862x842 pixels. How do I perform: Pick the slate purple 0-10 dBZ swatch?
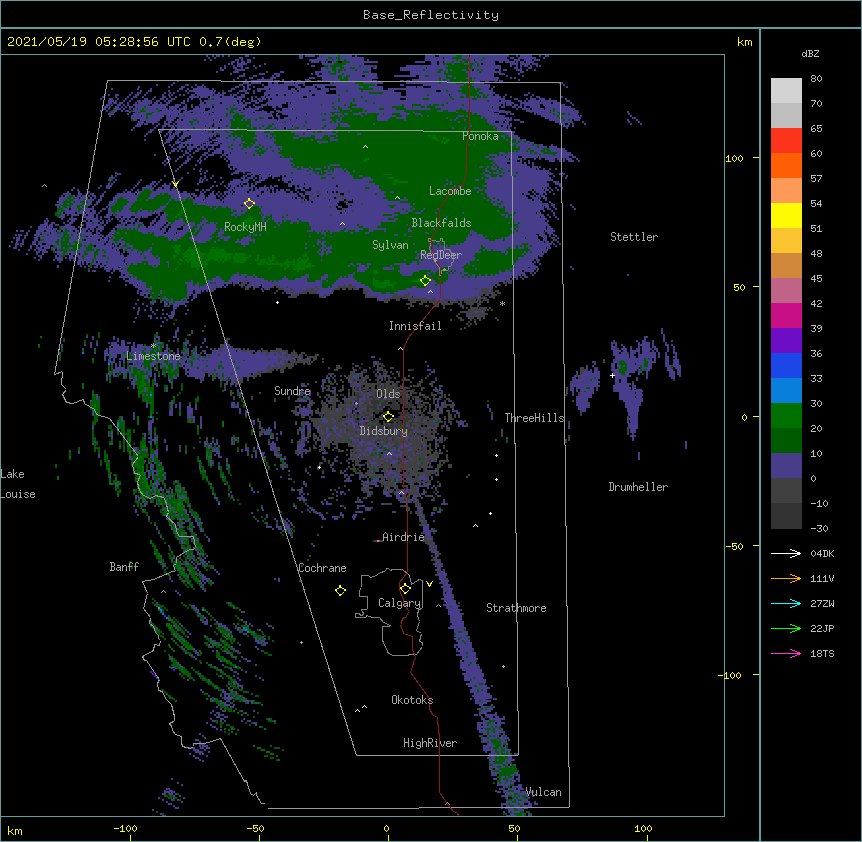[x=786, y=466]
